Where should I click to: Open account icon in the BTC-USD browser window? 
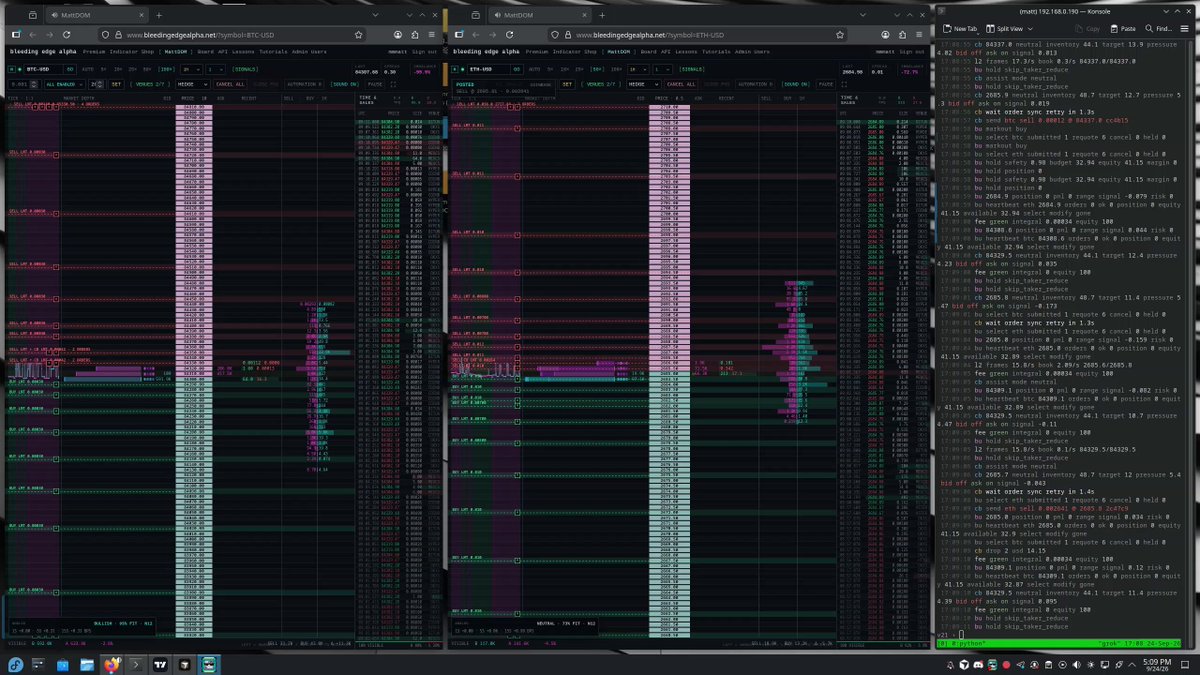398,34
